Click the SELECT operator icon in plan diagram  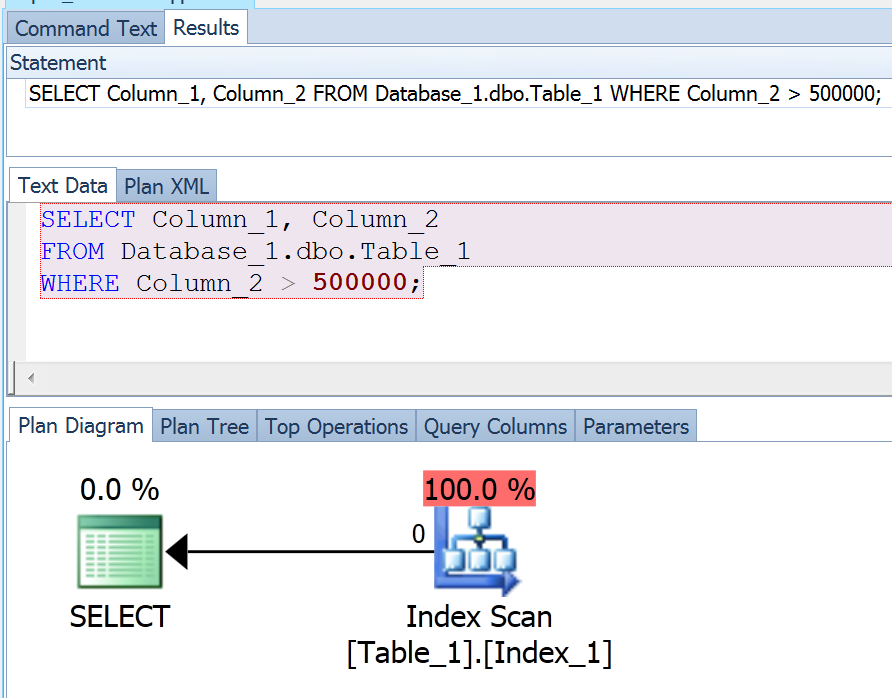click(119, 551)
